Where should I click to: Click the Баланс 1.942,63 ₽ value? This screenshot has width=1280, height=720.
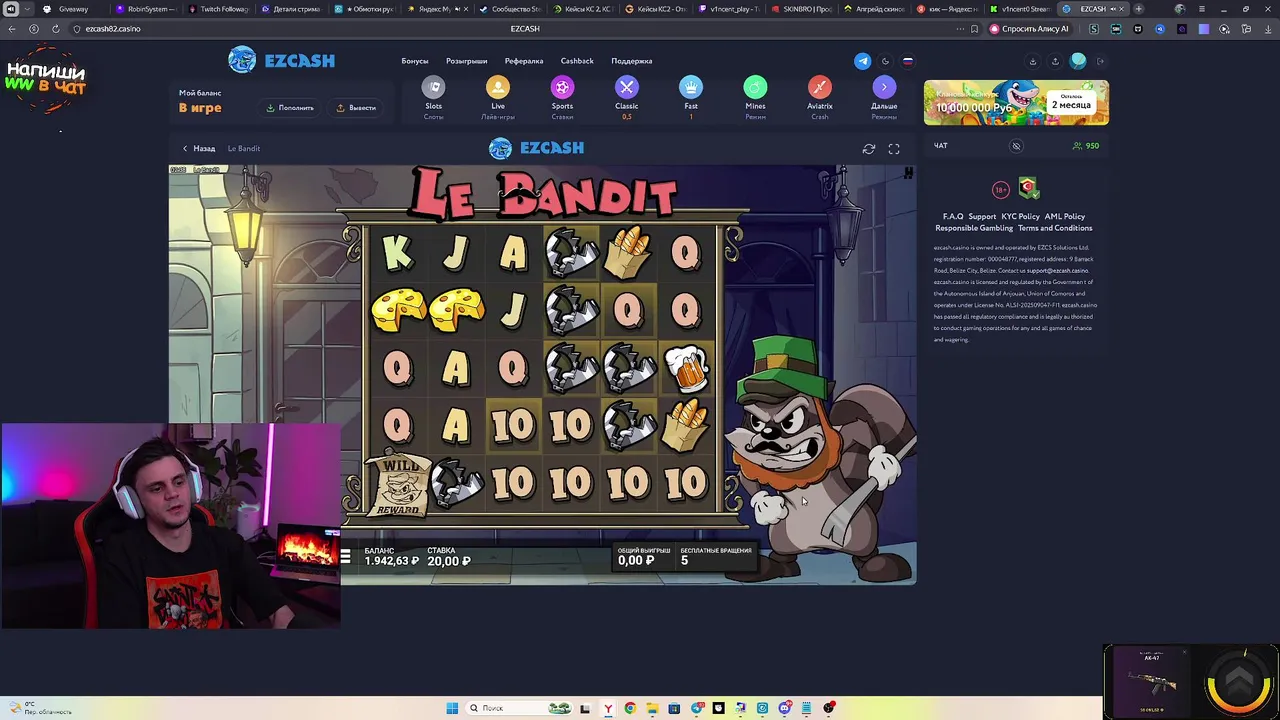391,557
